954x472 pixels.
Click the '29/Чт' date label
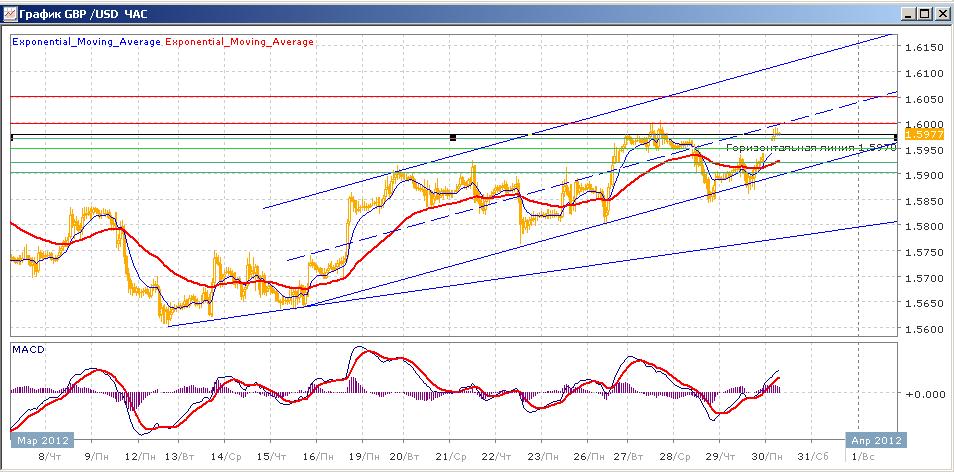tap(721, 456)
